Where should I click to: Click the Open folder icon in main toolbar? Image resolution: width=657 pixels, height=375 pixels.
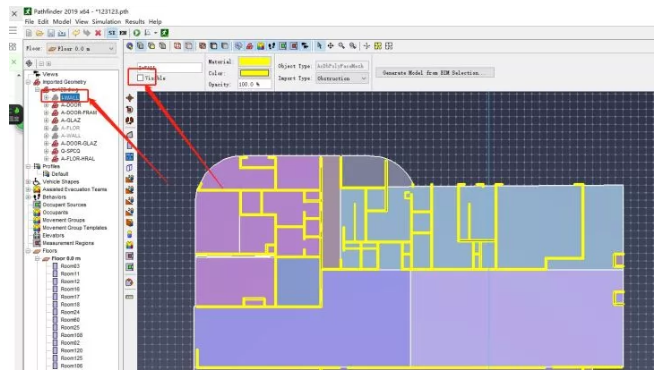click(x=40, y=33)
